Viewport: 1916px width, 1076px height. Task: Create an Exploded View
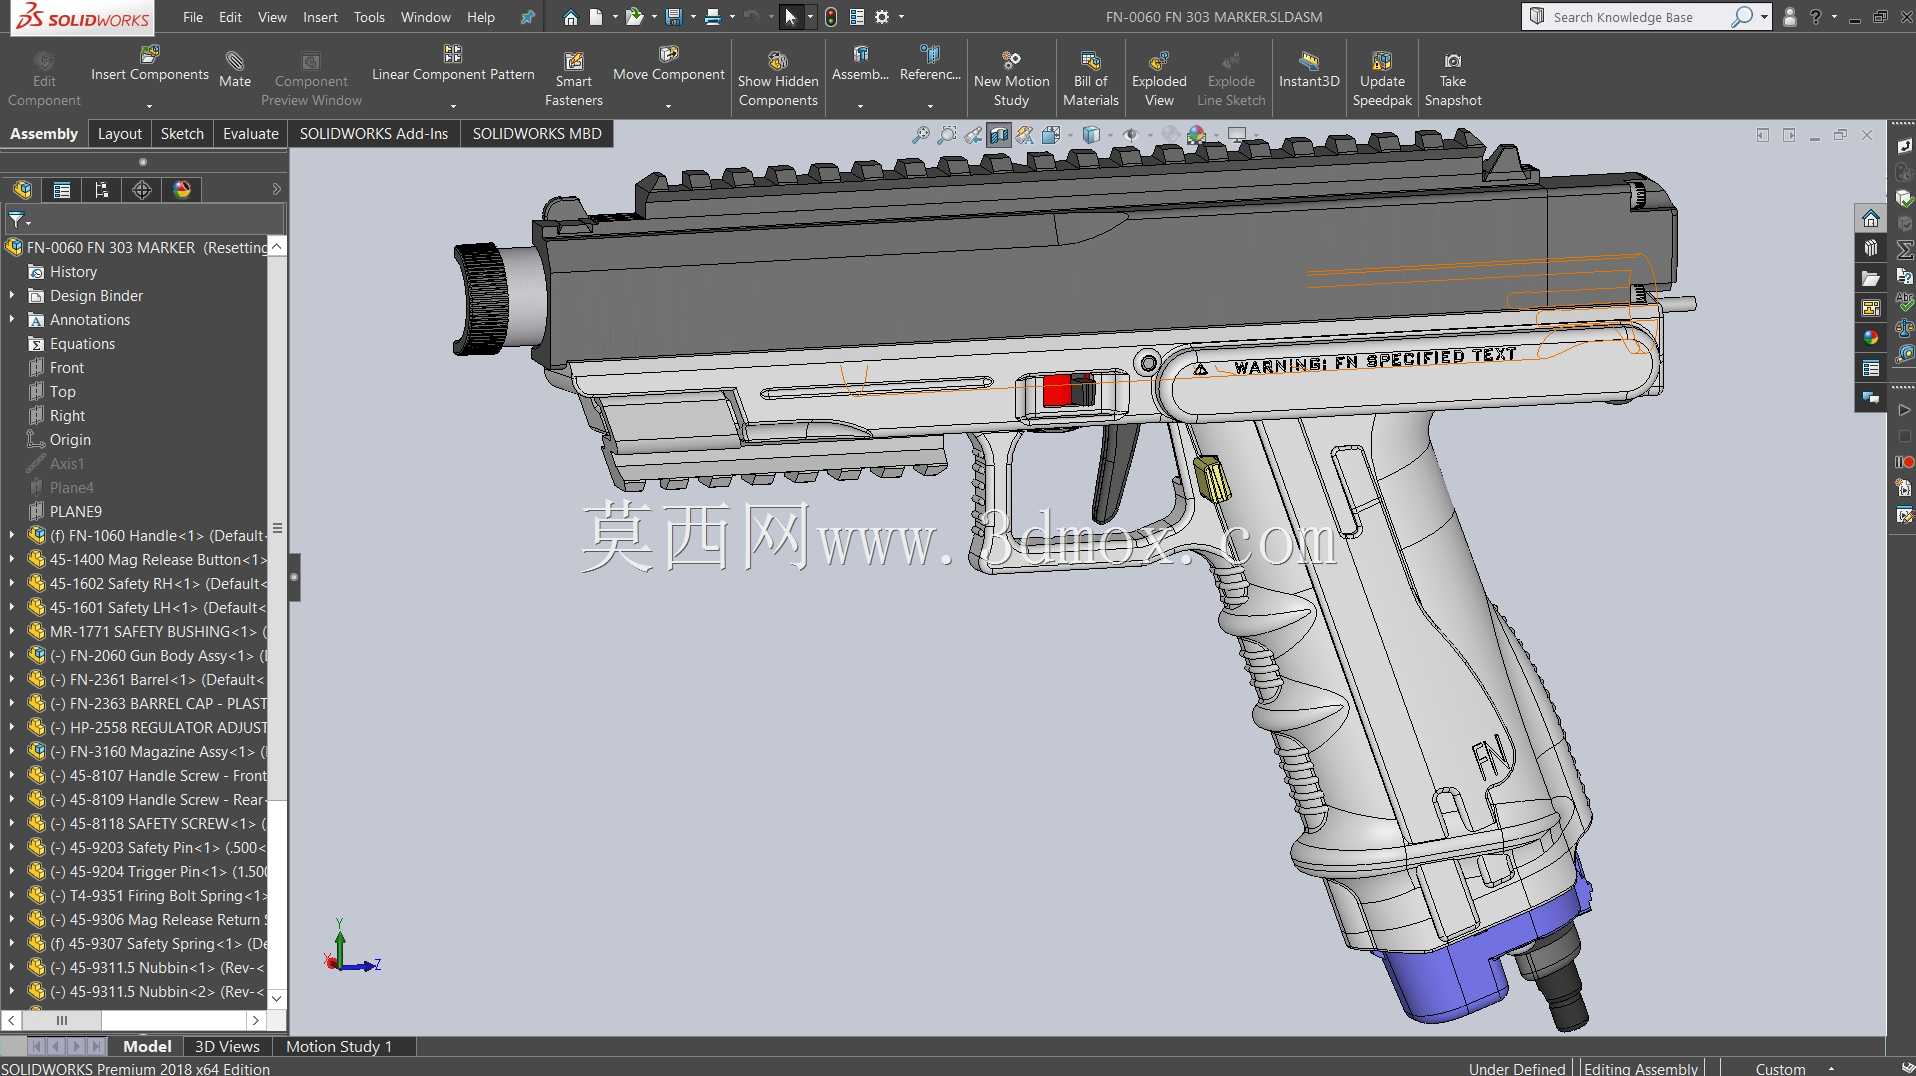click(x=1159, y=79)
